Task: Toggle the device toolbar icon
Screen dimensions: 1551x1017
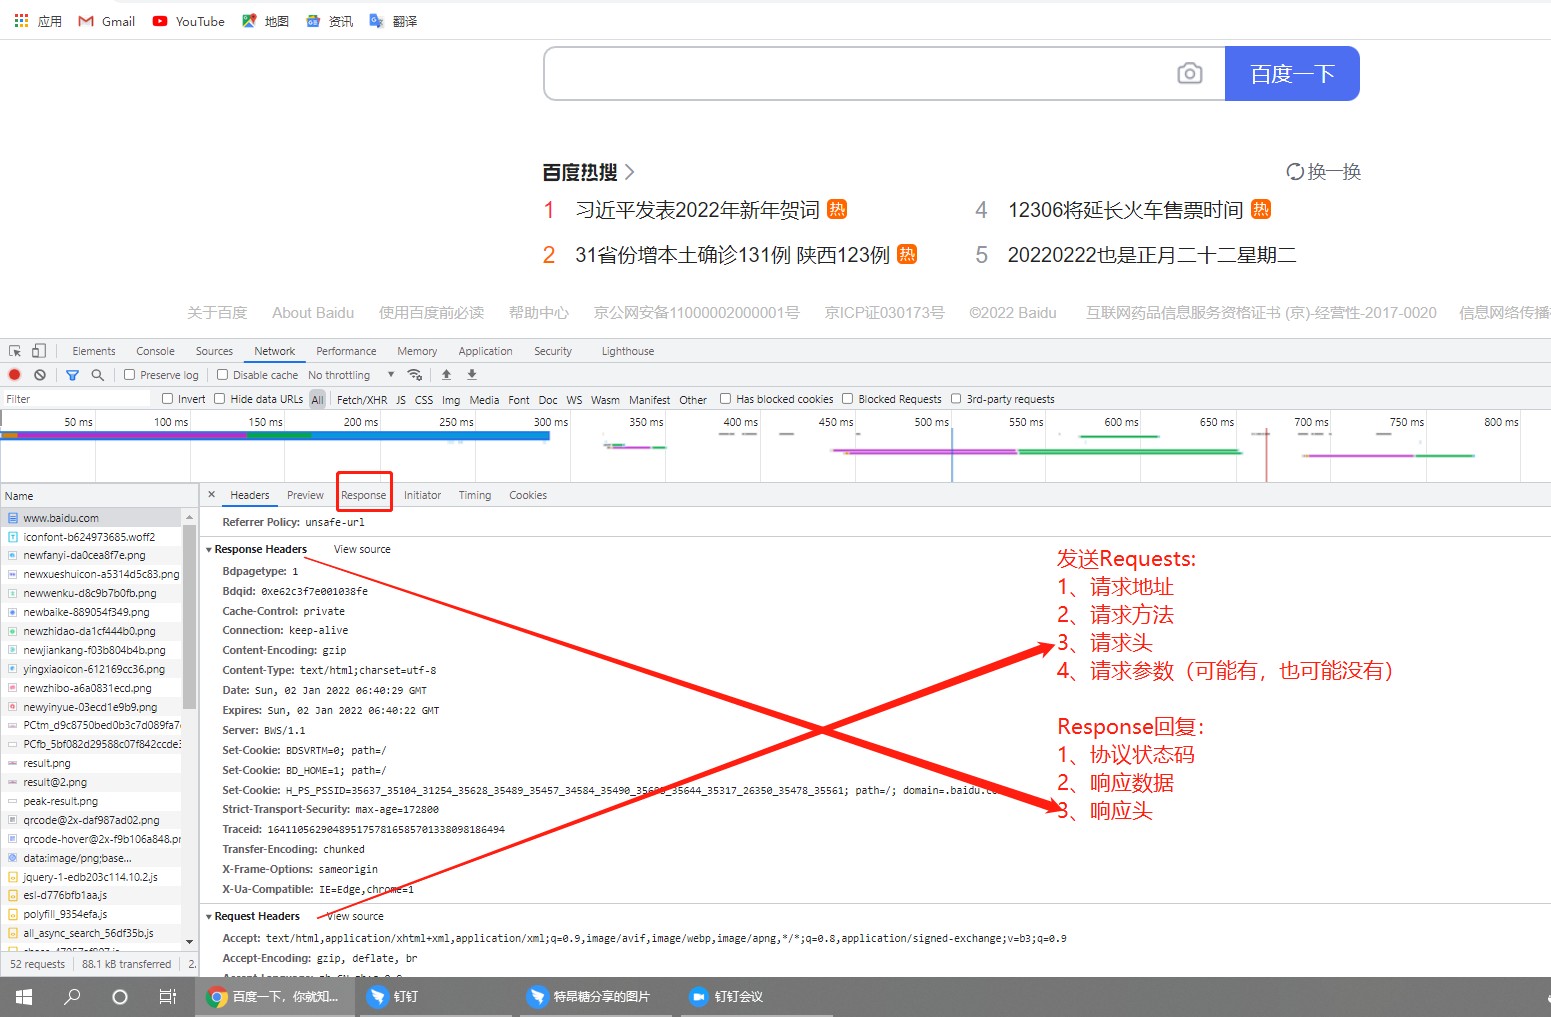Action: pyautogui.click(x=39, y=351)
